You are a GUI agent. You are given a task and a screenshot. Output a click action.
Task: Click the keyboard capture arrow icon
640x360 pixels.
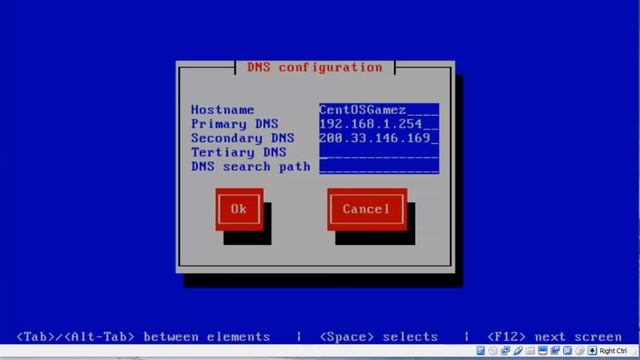click(592, 351)
